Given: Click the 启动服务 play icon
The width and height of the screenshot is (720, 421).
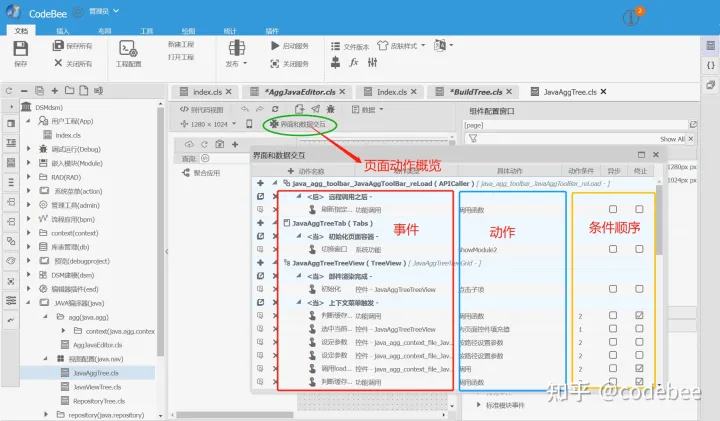Looking at the screenshot, I should point(275,45).
